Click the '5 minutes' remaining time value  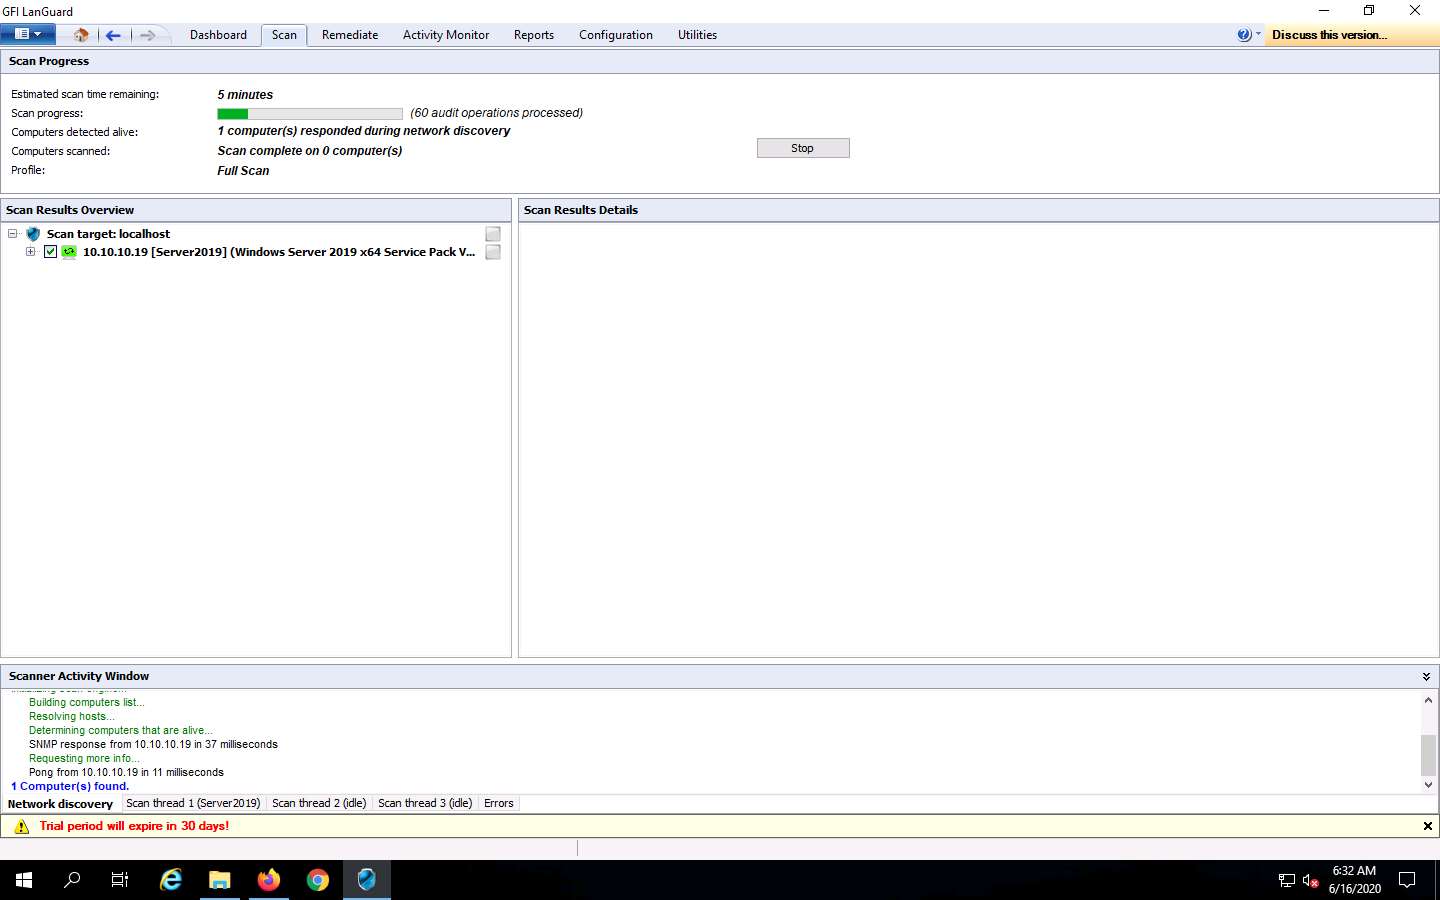click(245, 95)
